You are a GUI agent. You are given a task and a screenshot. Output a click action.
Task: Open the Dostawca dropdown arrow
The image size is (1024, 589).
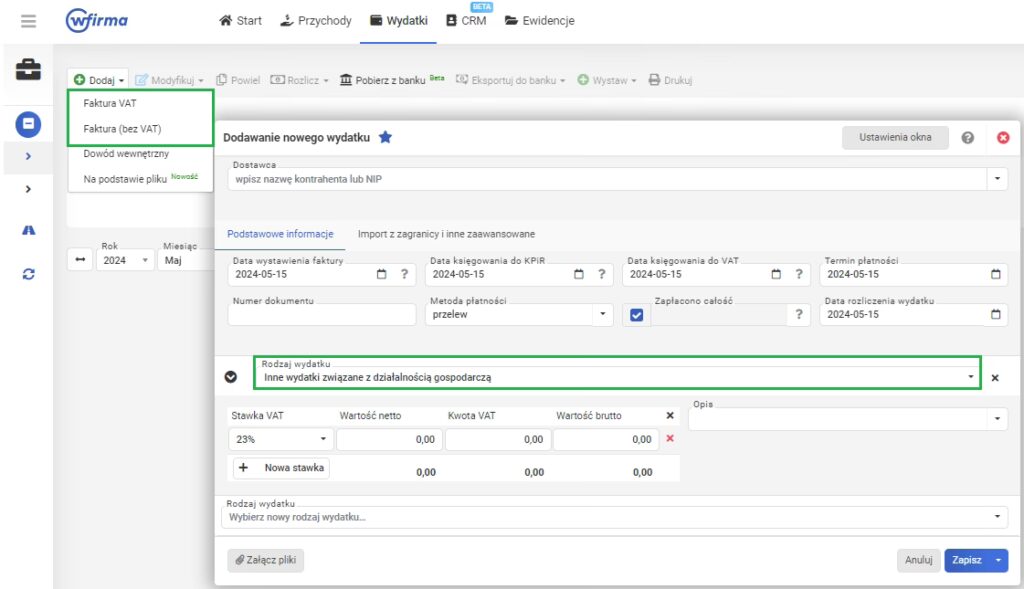coord(997,179)
